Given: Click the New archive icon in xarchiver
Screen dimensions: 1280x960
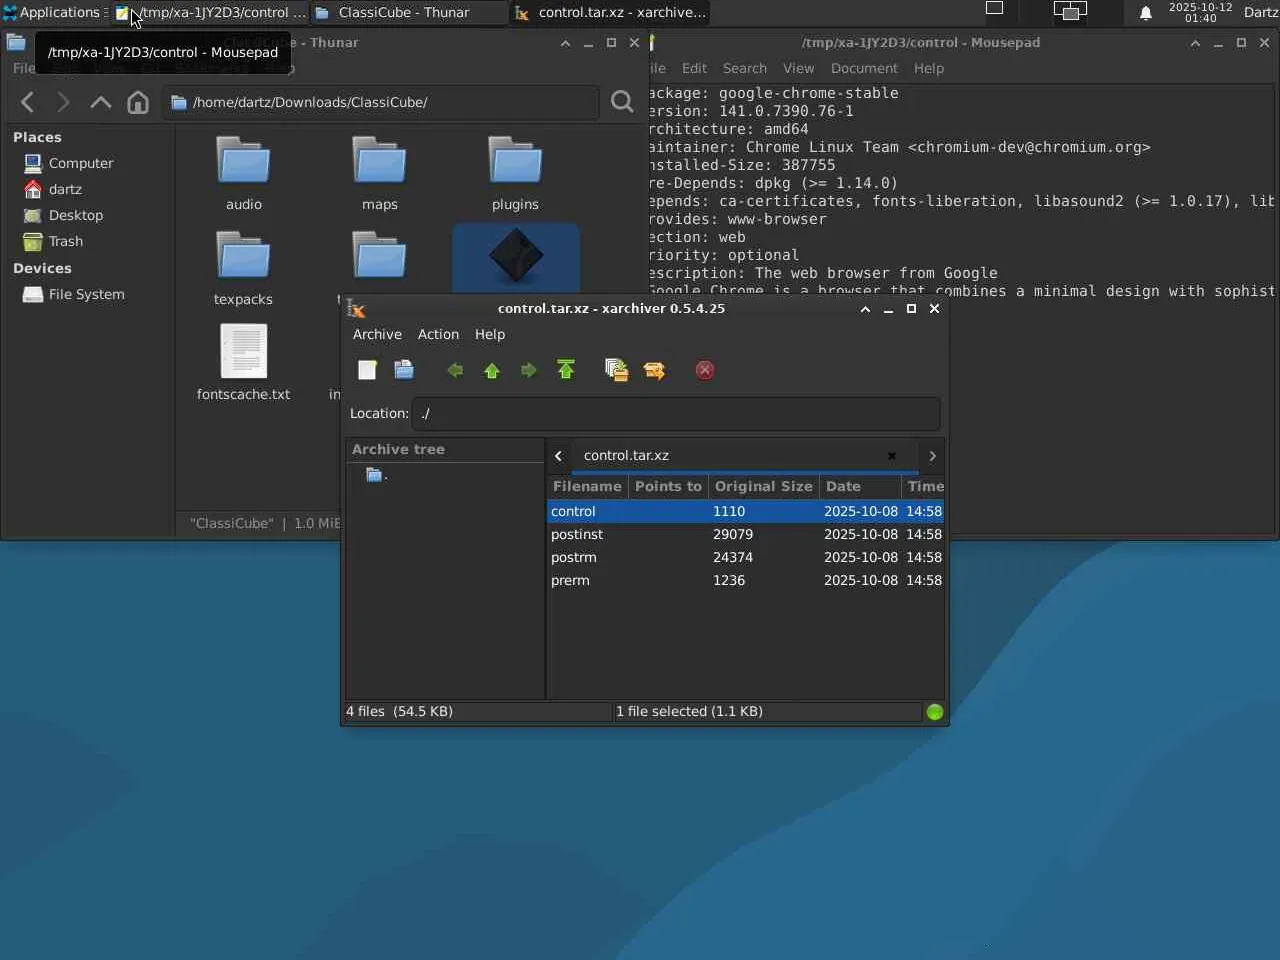Looking at the screenshot, I should point(367,370).
